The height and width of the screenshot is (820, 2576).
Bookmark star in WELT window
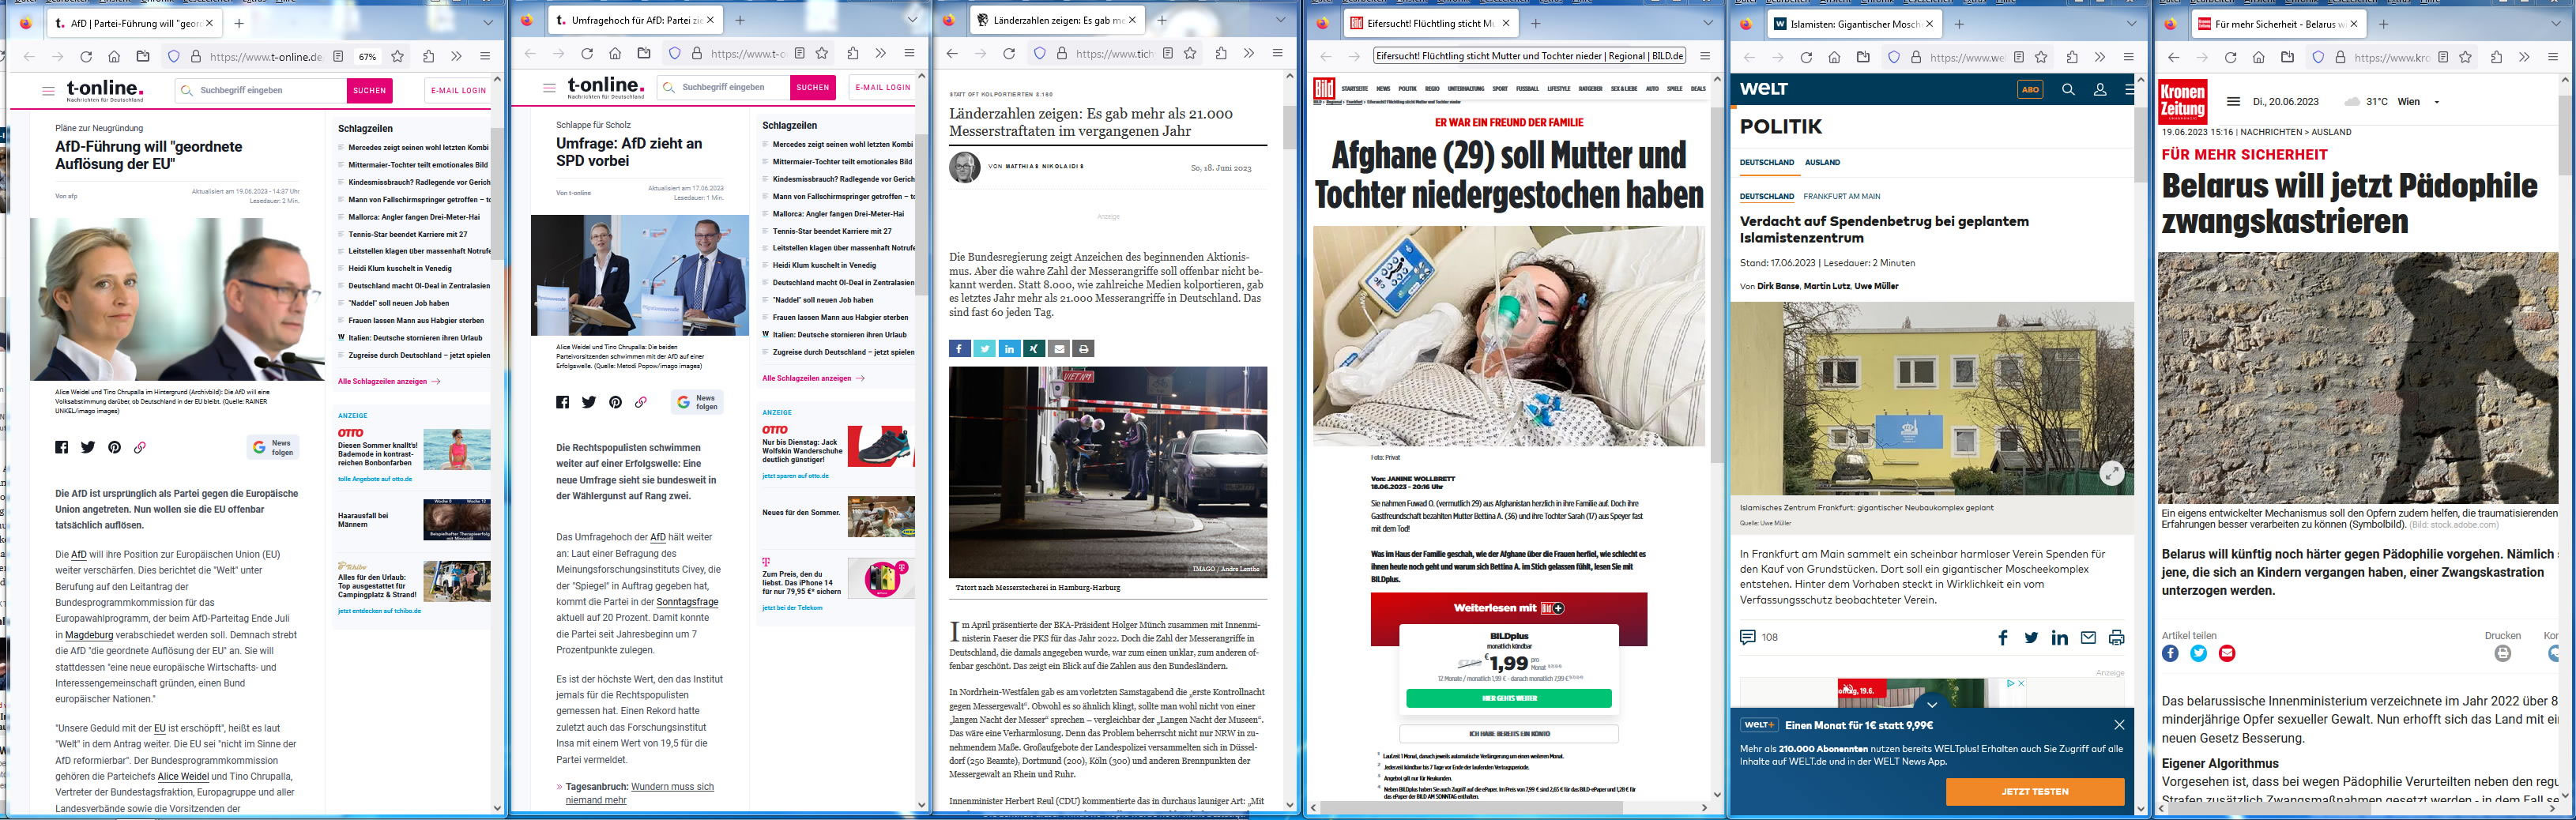tap(2042, 57)
